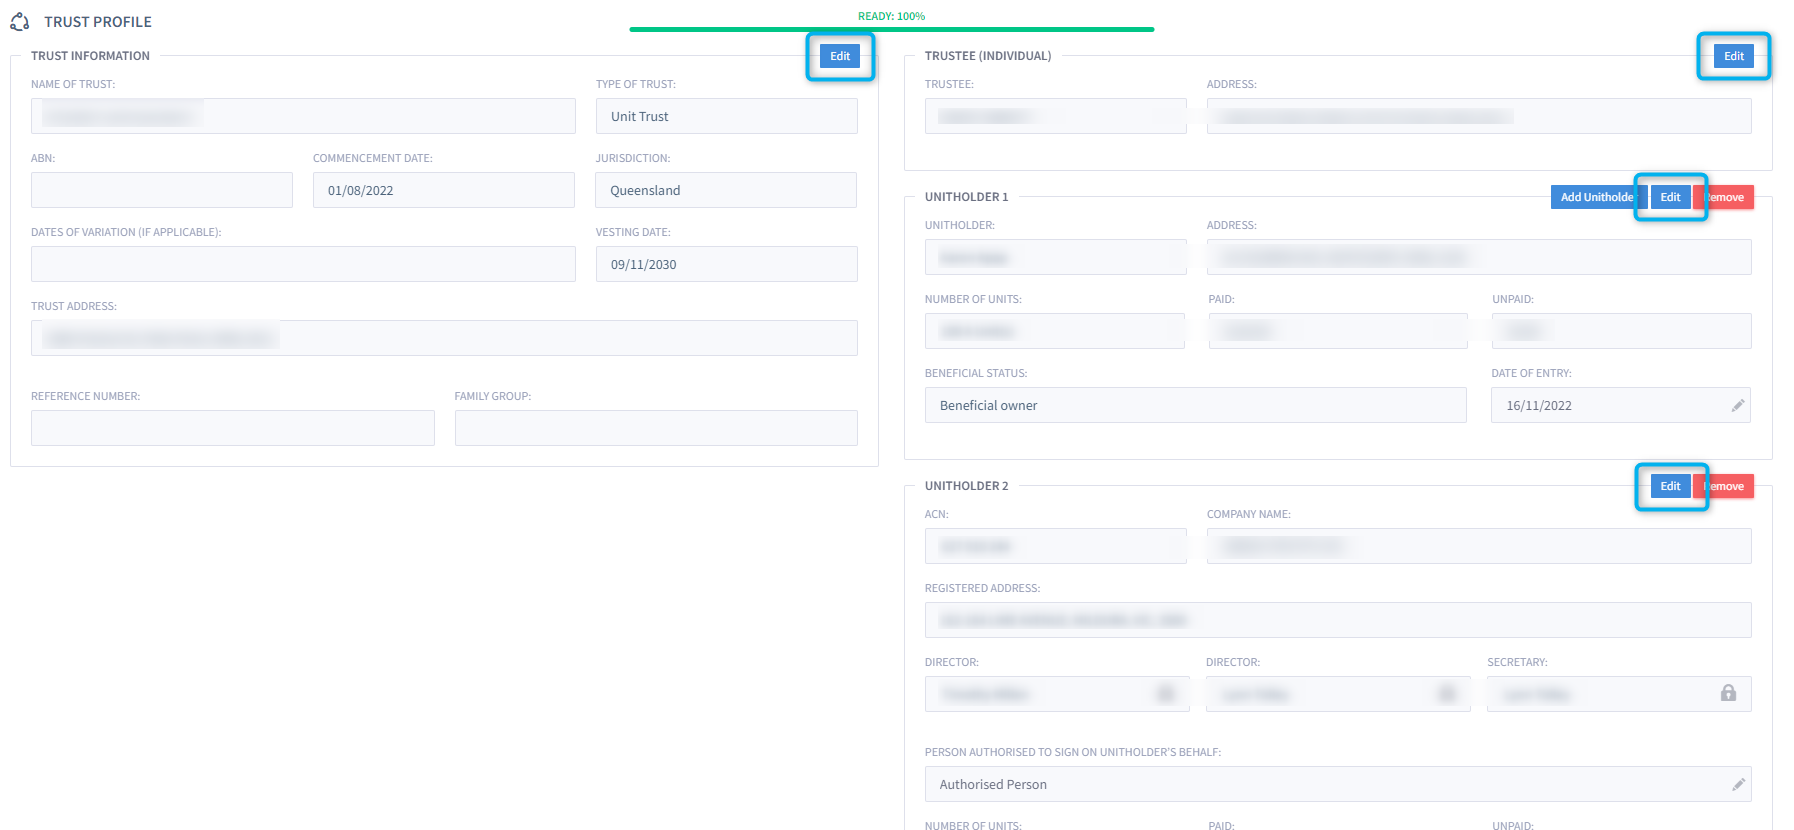Edit the Trust Information section

840,56
